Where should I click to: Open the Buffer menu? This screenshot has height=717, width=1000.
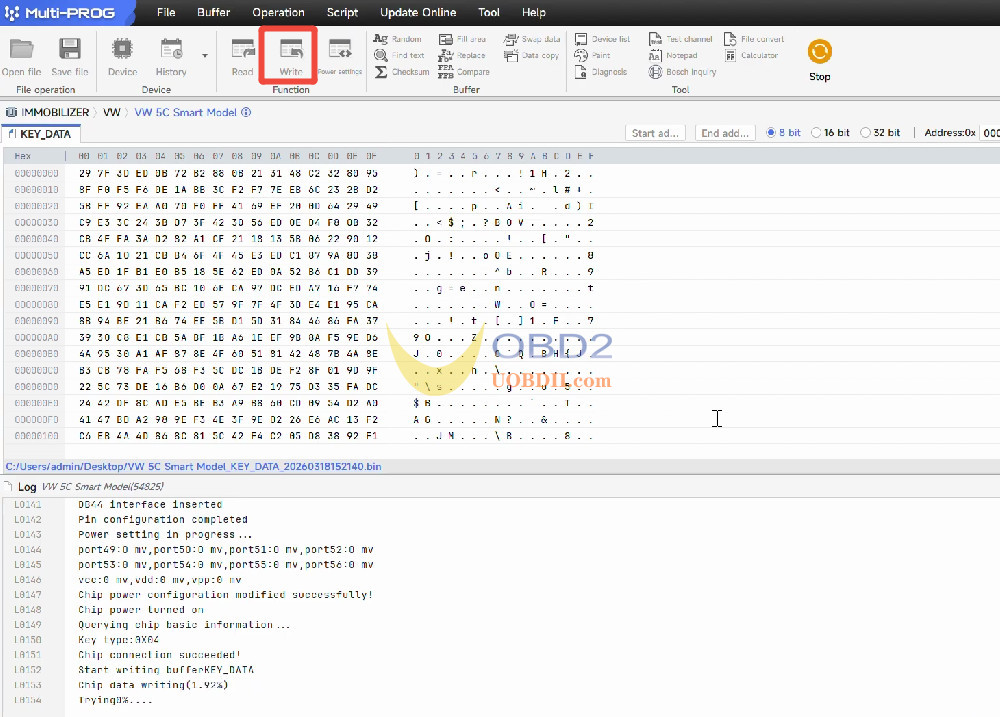(x=213, y=13)
